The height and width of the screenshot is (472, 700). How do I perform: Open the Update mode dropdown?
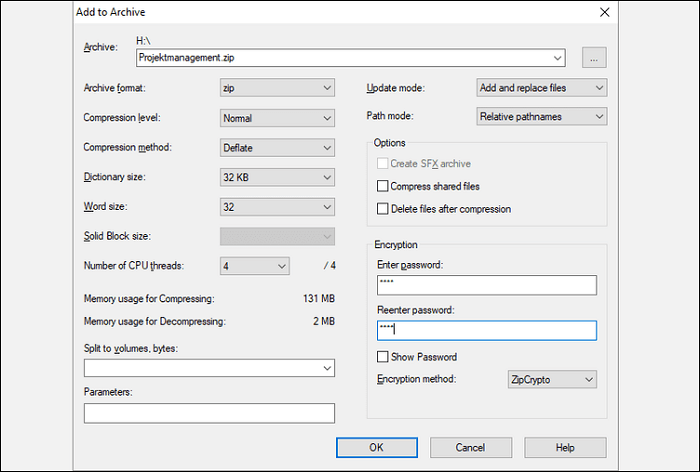click(x=542, y=88)
